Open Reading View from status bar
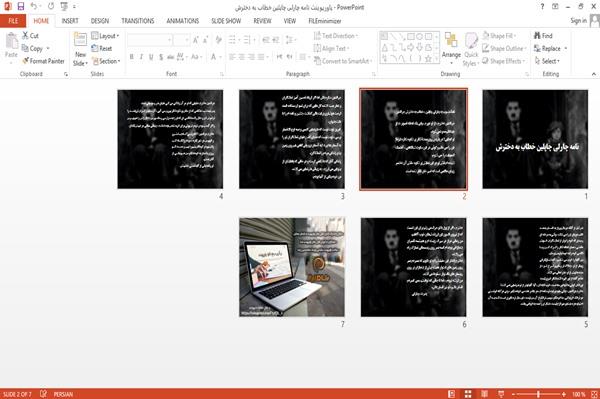Image resolution: width=600 pixels, height=399 pixels. (484, 394)
